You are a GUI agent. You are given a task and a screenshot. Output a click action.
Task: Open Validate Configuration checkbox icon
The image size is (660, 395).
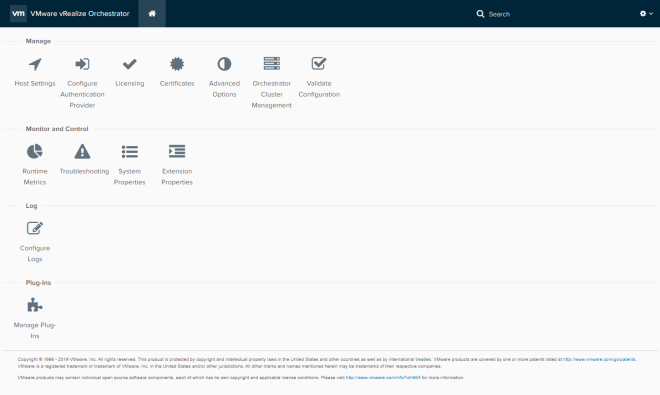coord(319,64)
